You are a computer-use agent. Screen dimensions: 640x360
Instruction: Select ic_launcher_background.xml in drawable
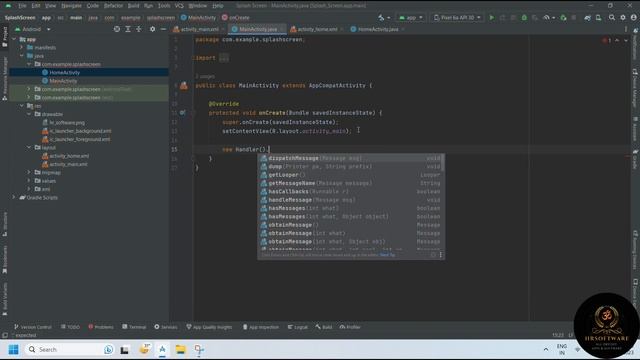coord(80,131)
